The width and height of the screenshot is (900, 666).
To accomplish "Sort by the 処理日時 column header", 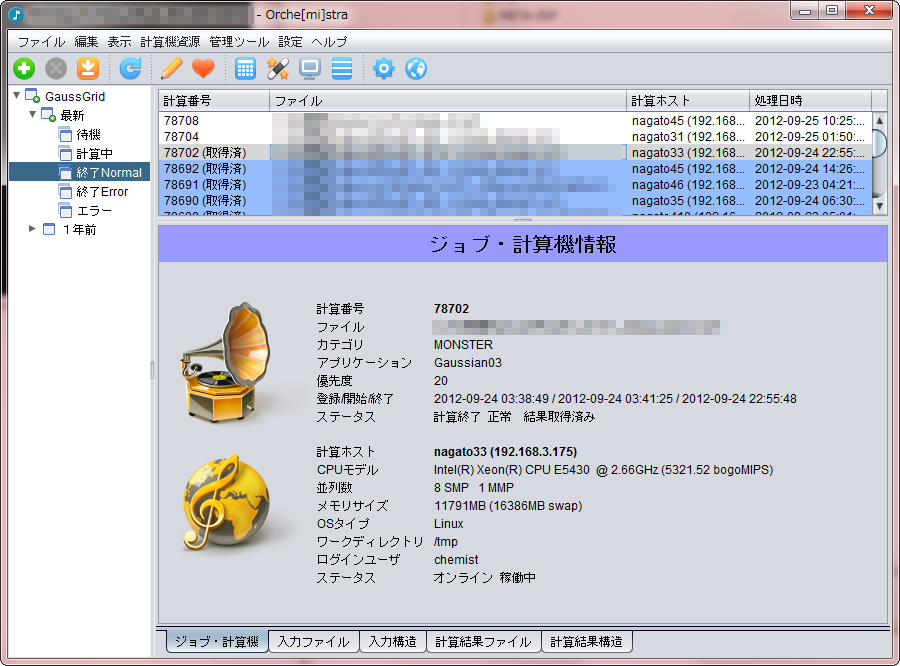I will pos(809,101).
